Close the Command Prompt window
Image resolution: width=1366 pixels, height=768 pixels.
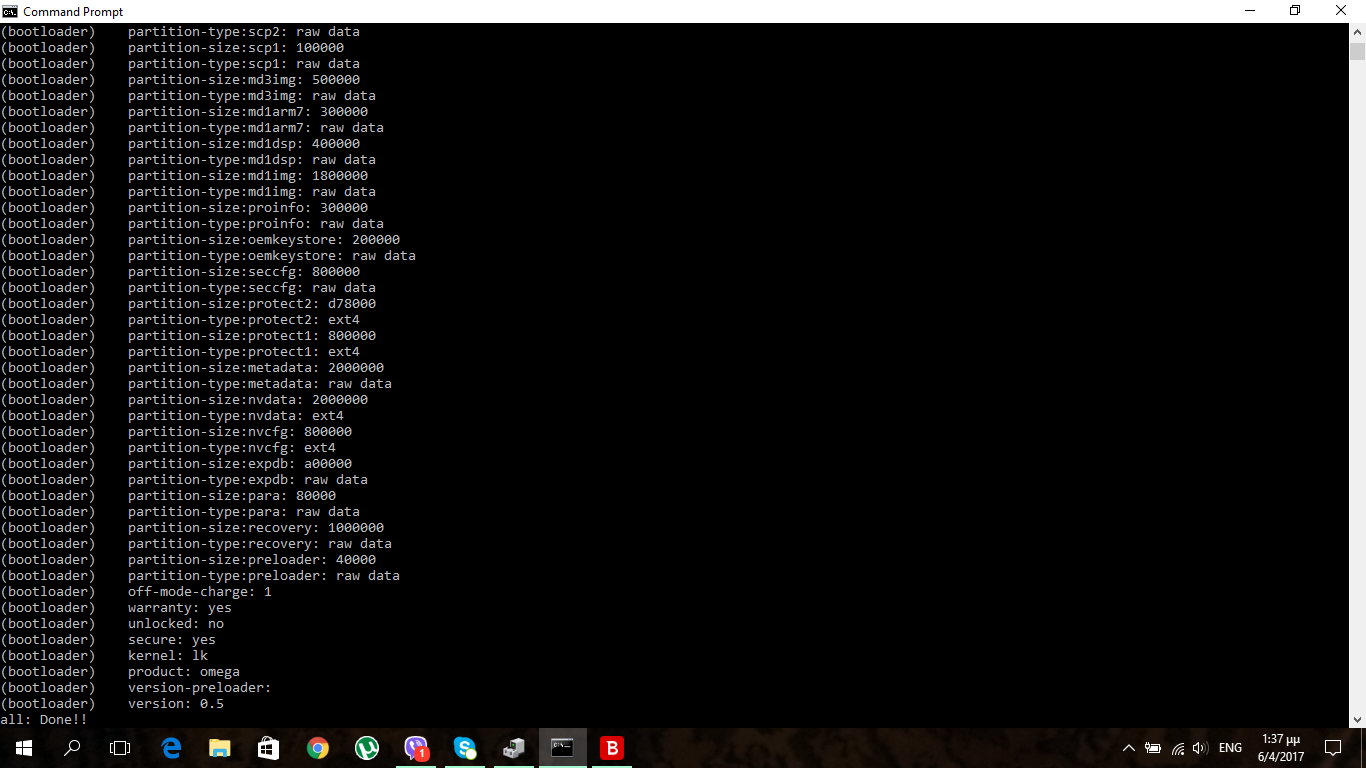coord(1342,11)
